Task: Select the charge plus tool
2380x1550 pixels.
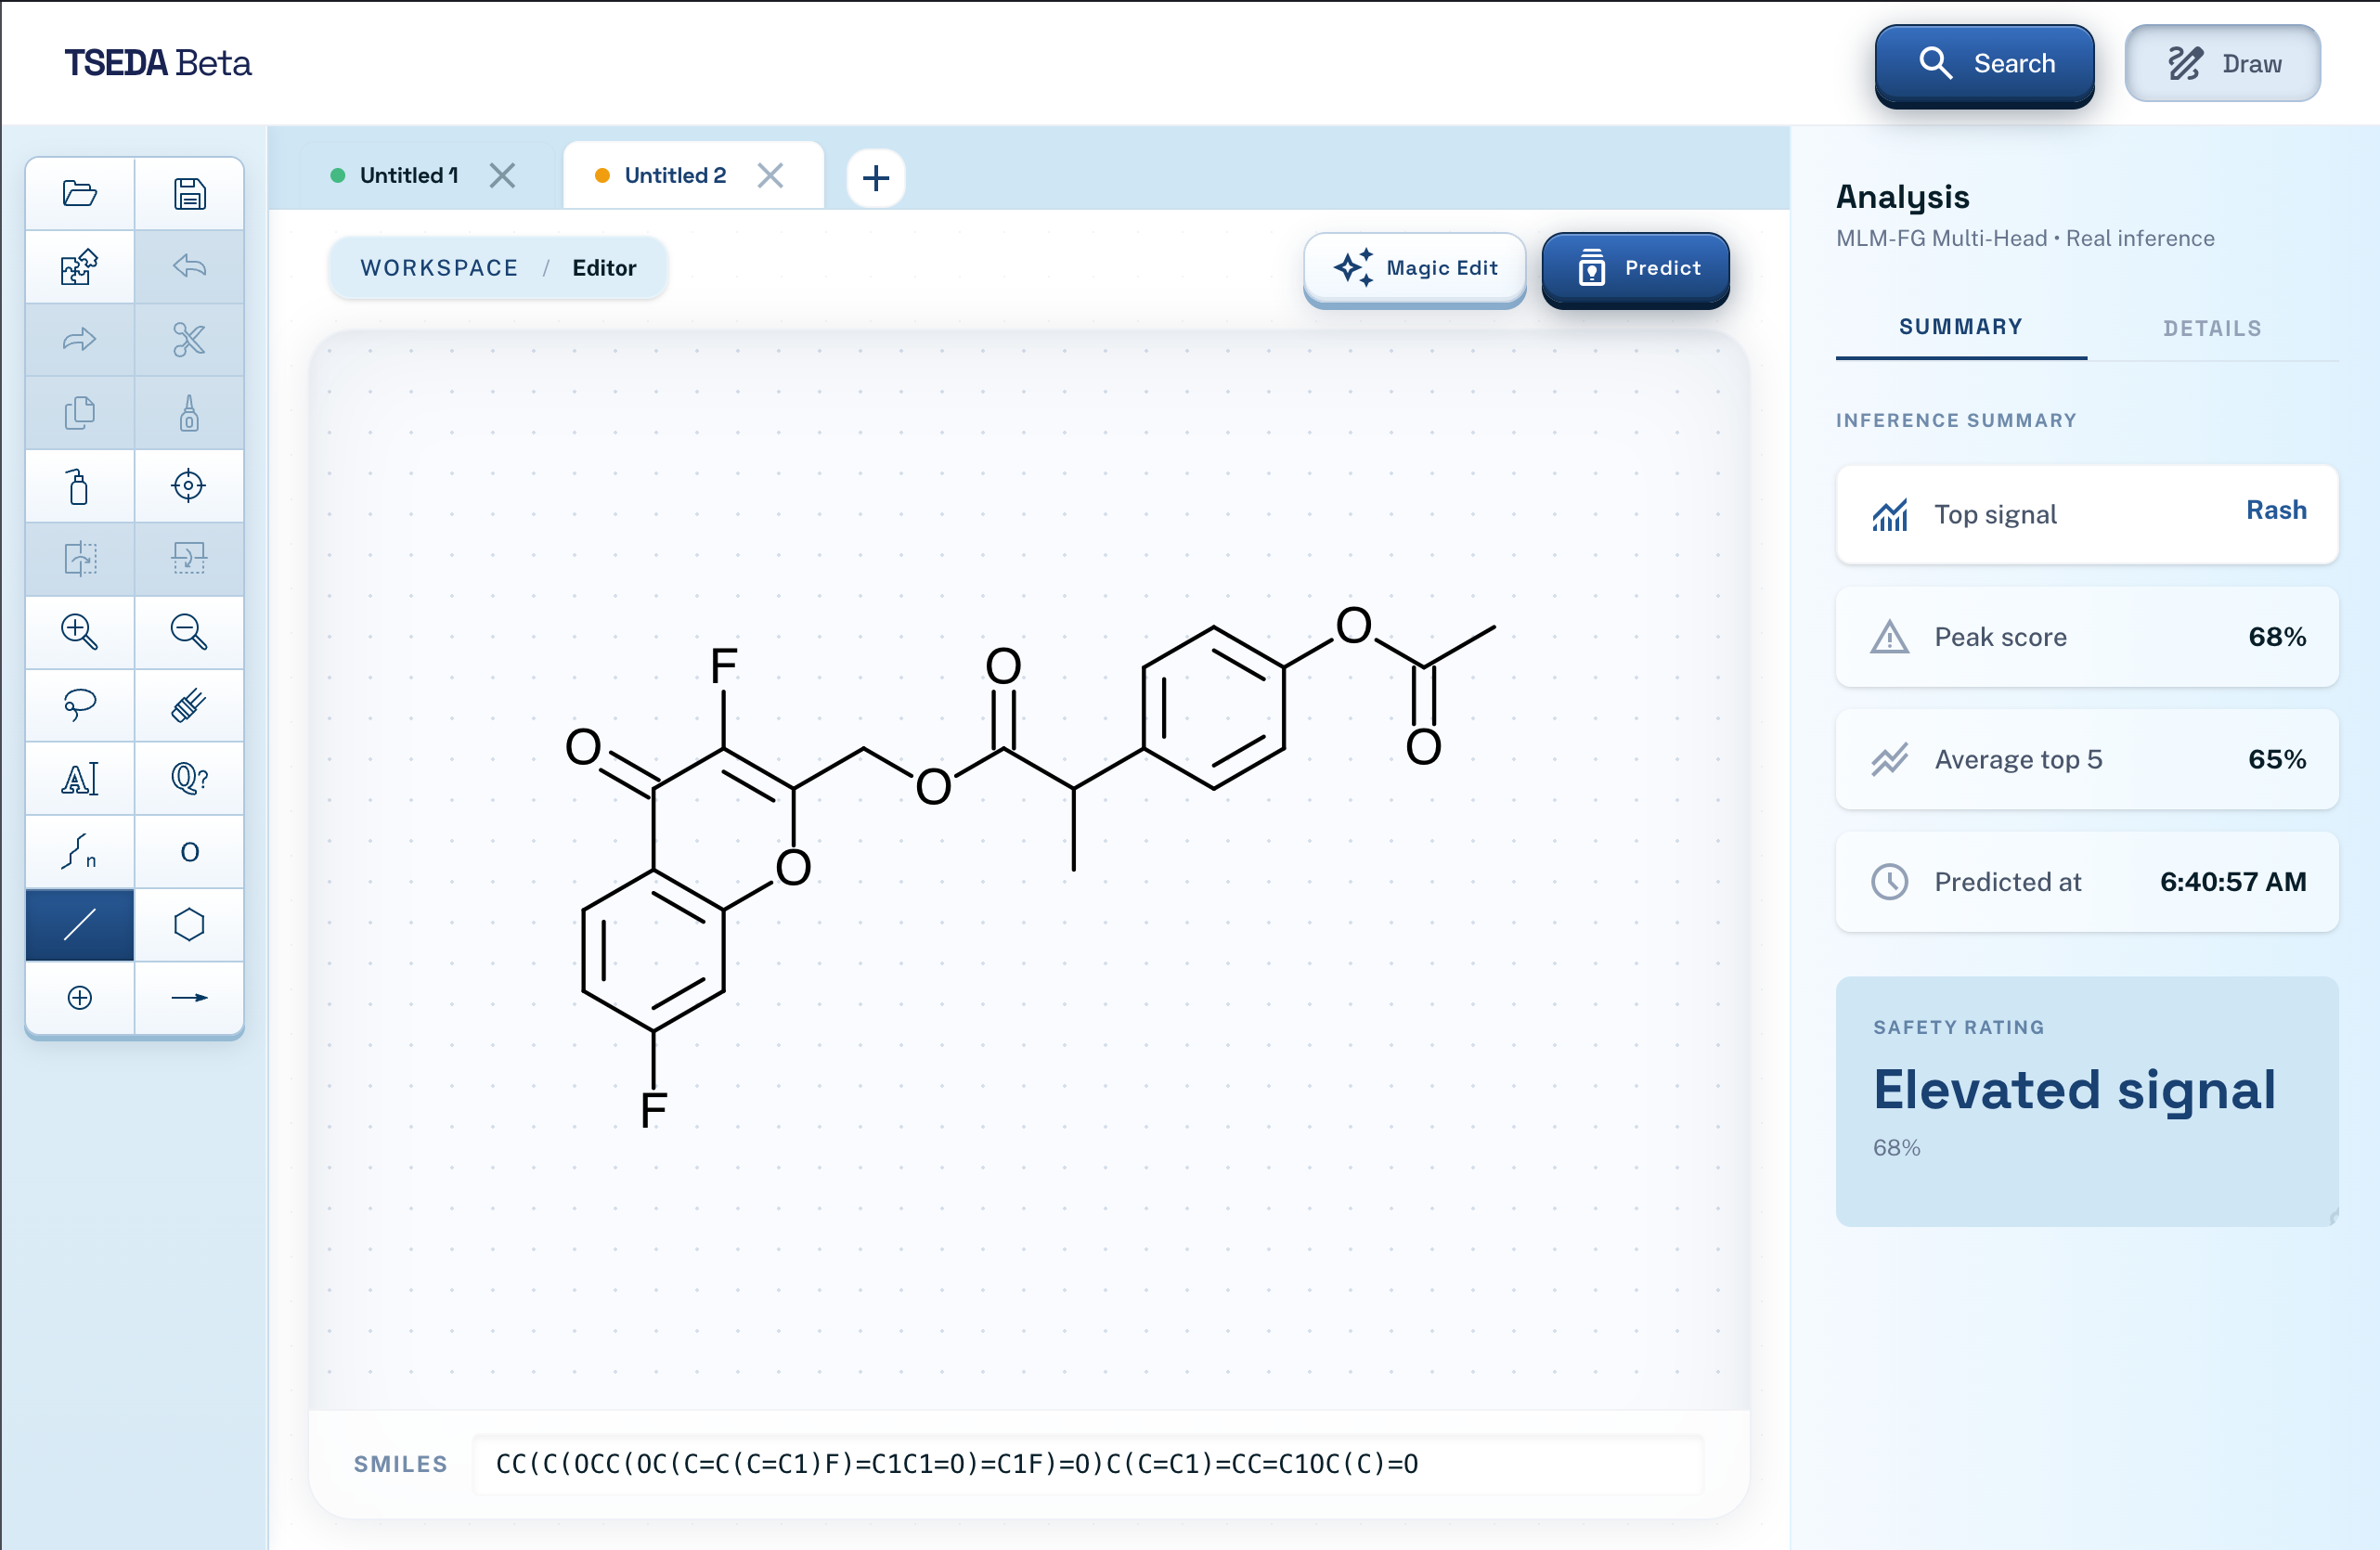Action: [x=79, y=997]
